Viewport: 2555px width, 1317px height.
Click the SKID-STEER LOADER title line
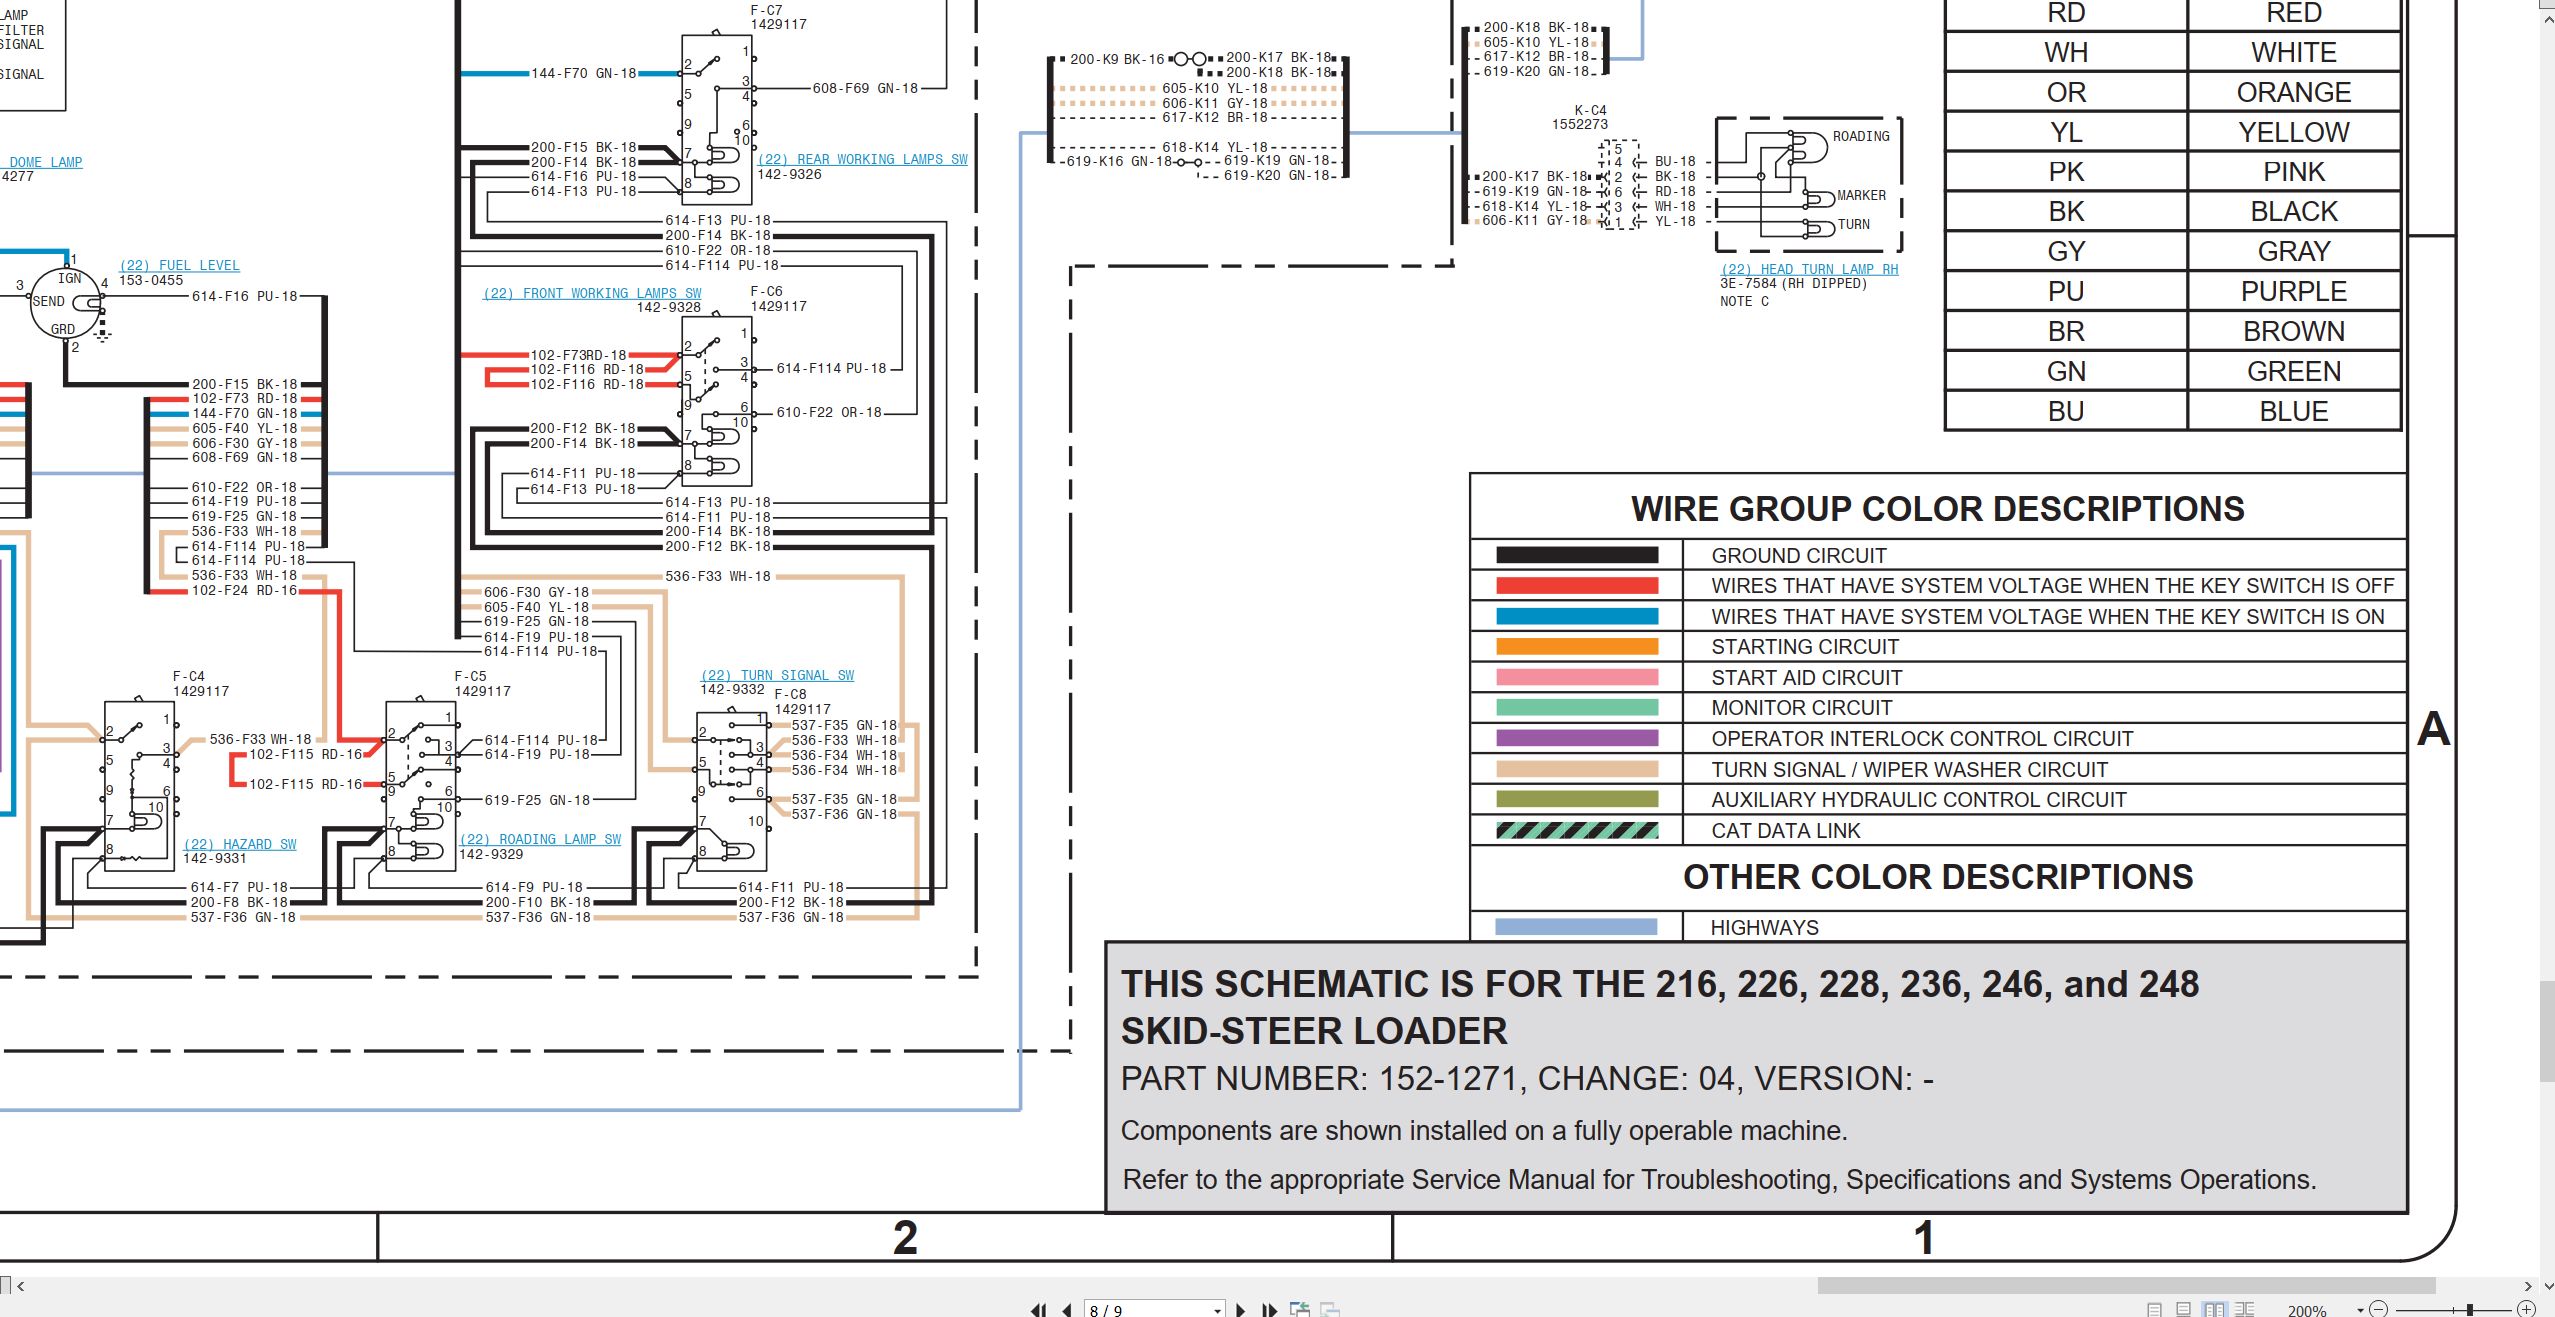pyautogui.click(x=1314, y=1031)
